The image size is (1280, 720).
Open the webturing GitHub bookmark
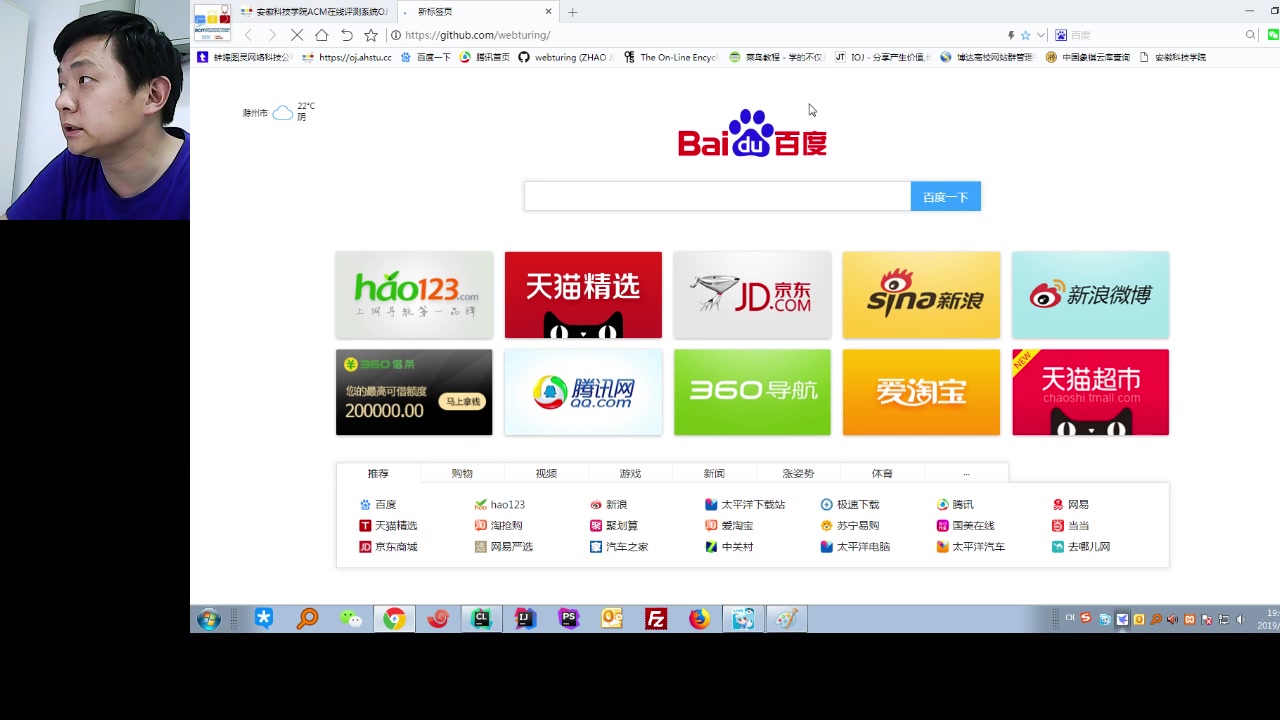pyautogui.click(x=566, y=57)
